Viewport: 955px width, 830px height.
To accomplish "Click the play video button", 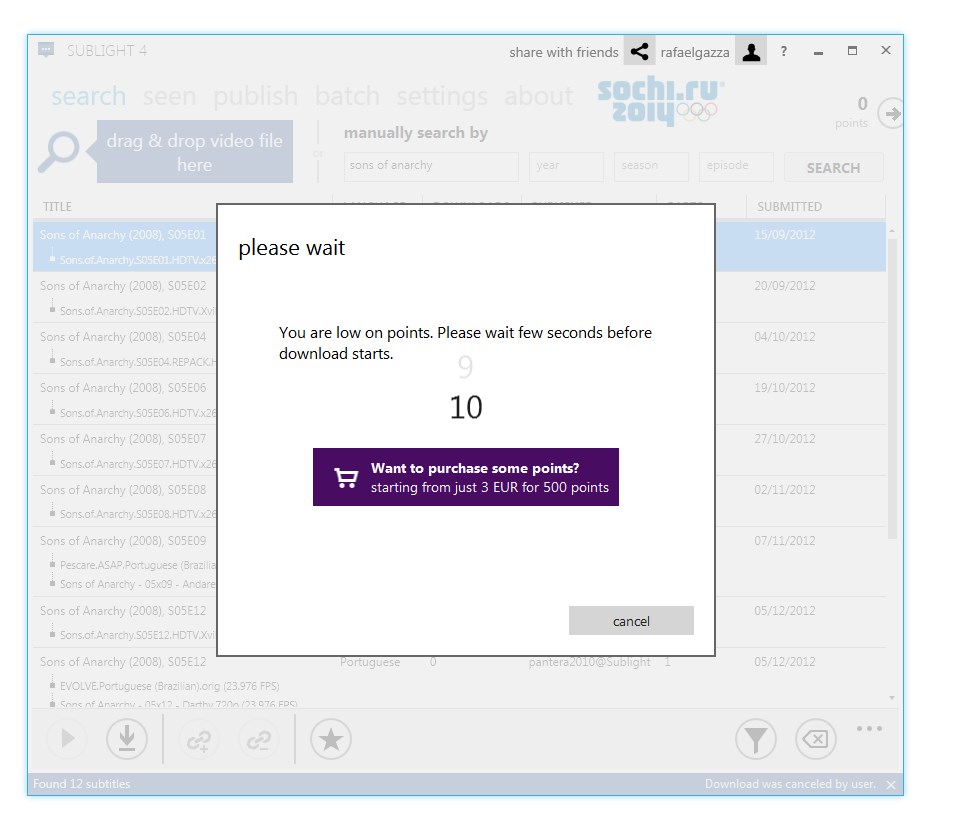I will click(x=67, y=739).
